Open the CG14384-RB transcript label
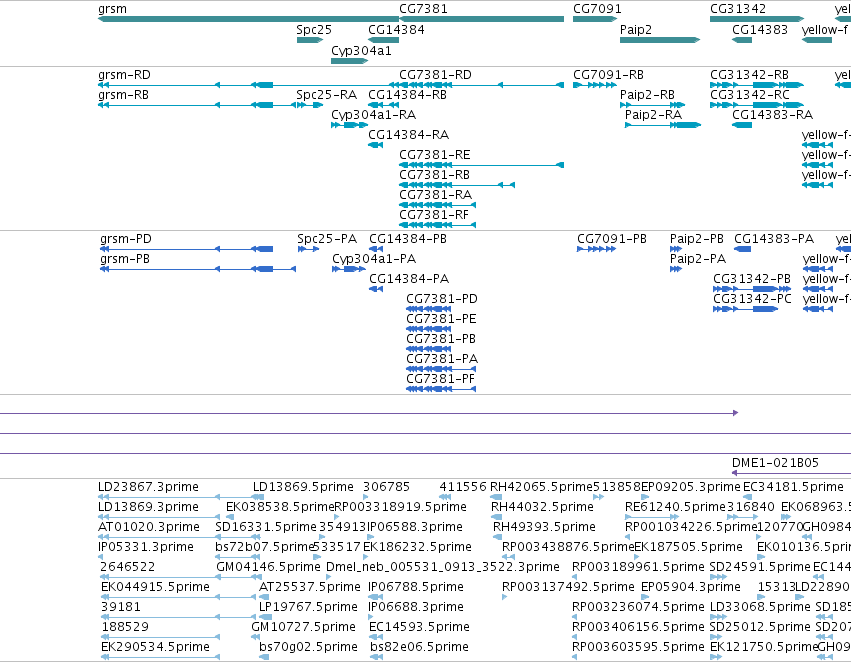This screenshot has height=662, width=851. coord(407,95)
